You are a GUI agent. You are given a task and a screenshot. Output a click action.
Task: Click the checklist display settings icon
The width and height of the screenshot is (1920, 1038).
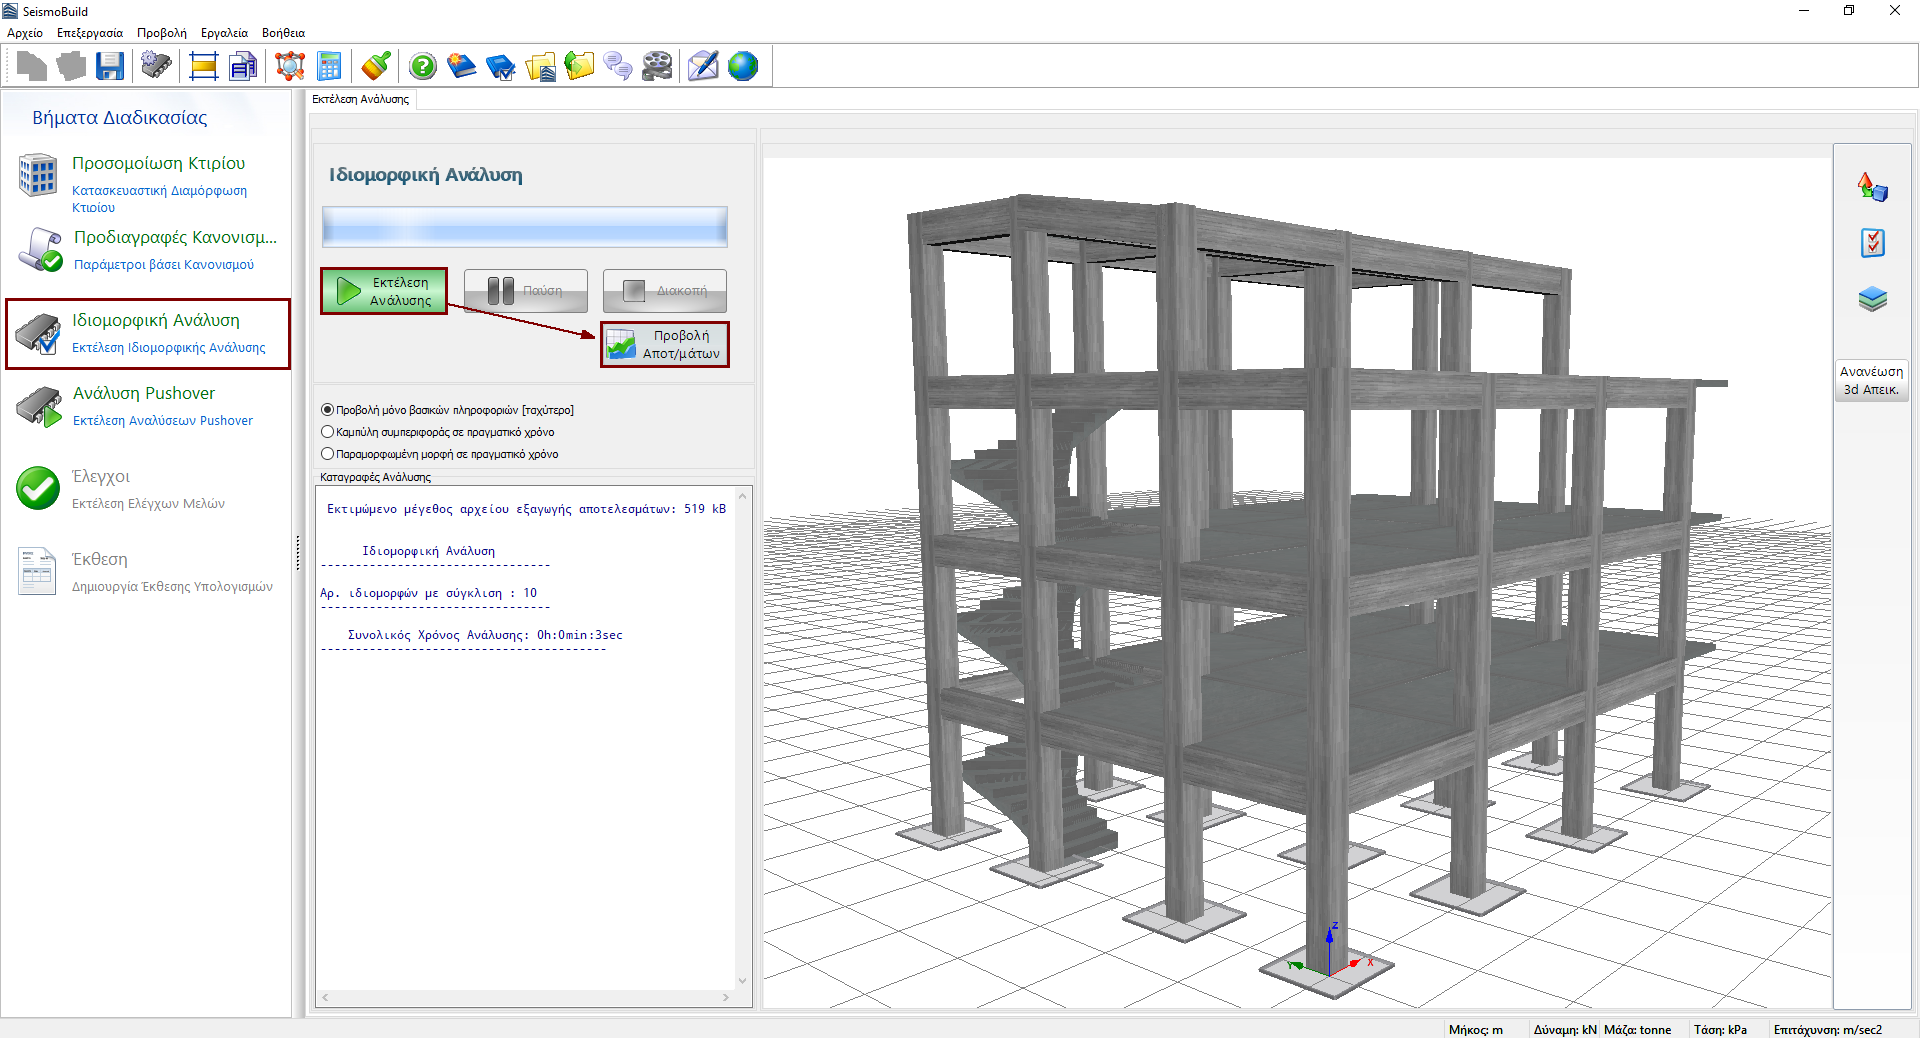click(x=1872, y=243)
